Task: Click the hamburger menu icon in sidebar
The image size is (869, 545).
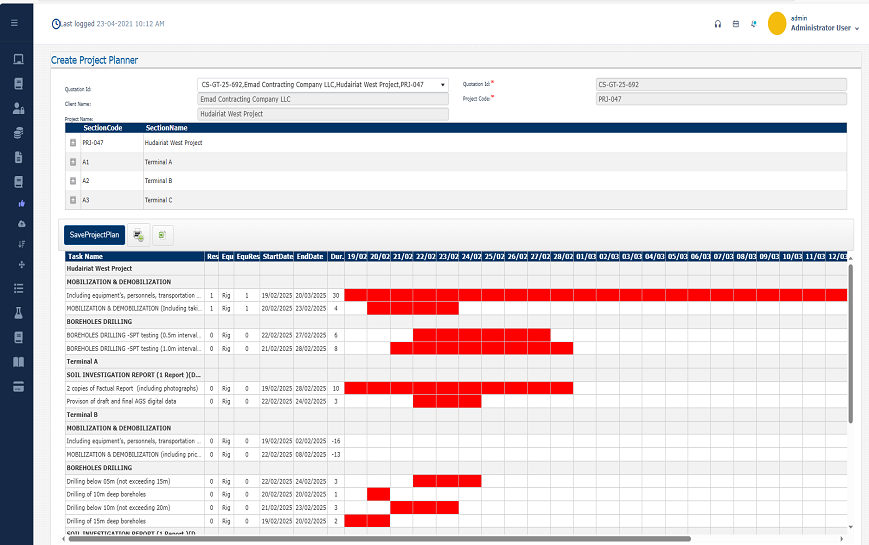Action: (x=14, y=22)
